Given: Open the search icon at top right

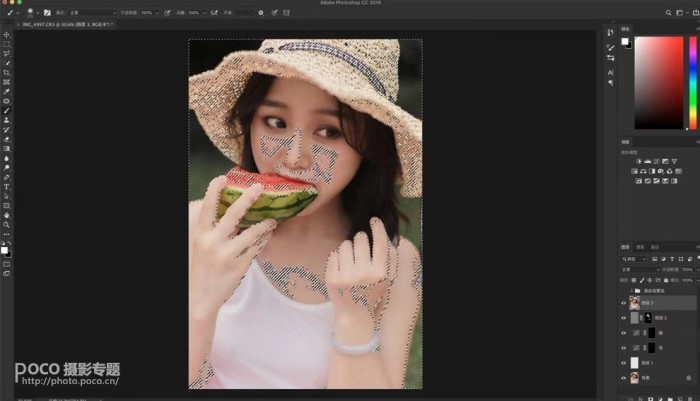Looking at the screenshot, I should 668,13.
